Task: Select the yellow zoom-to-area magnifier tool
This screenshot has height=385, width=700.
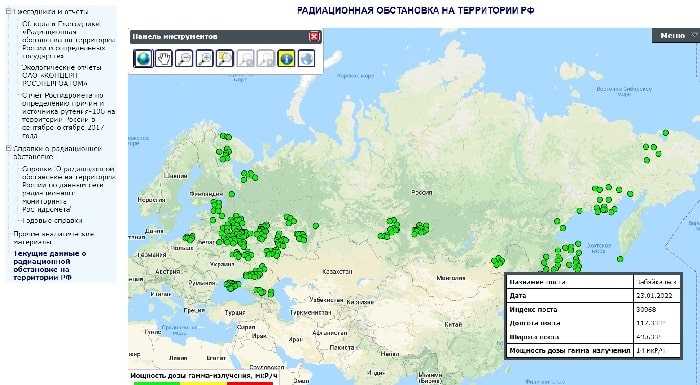Action: 225,59
